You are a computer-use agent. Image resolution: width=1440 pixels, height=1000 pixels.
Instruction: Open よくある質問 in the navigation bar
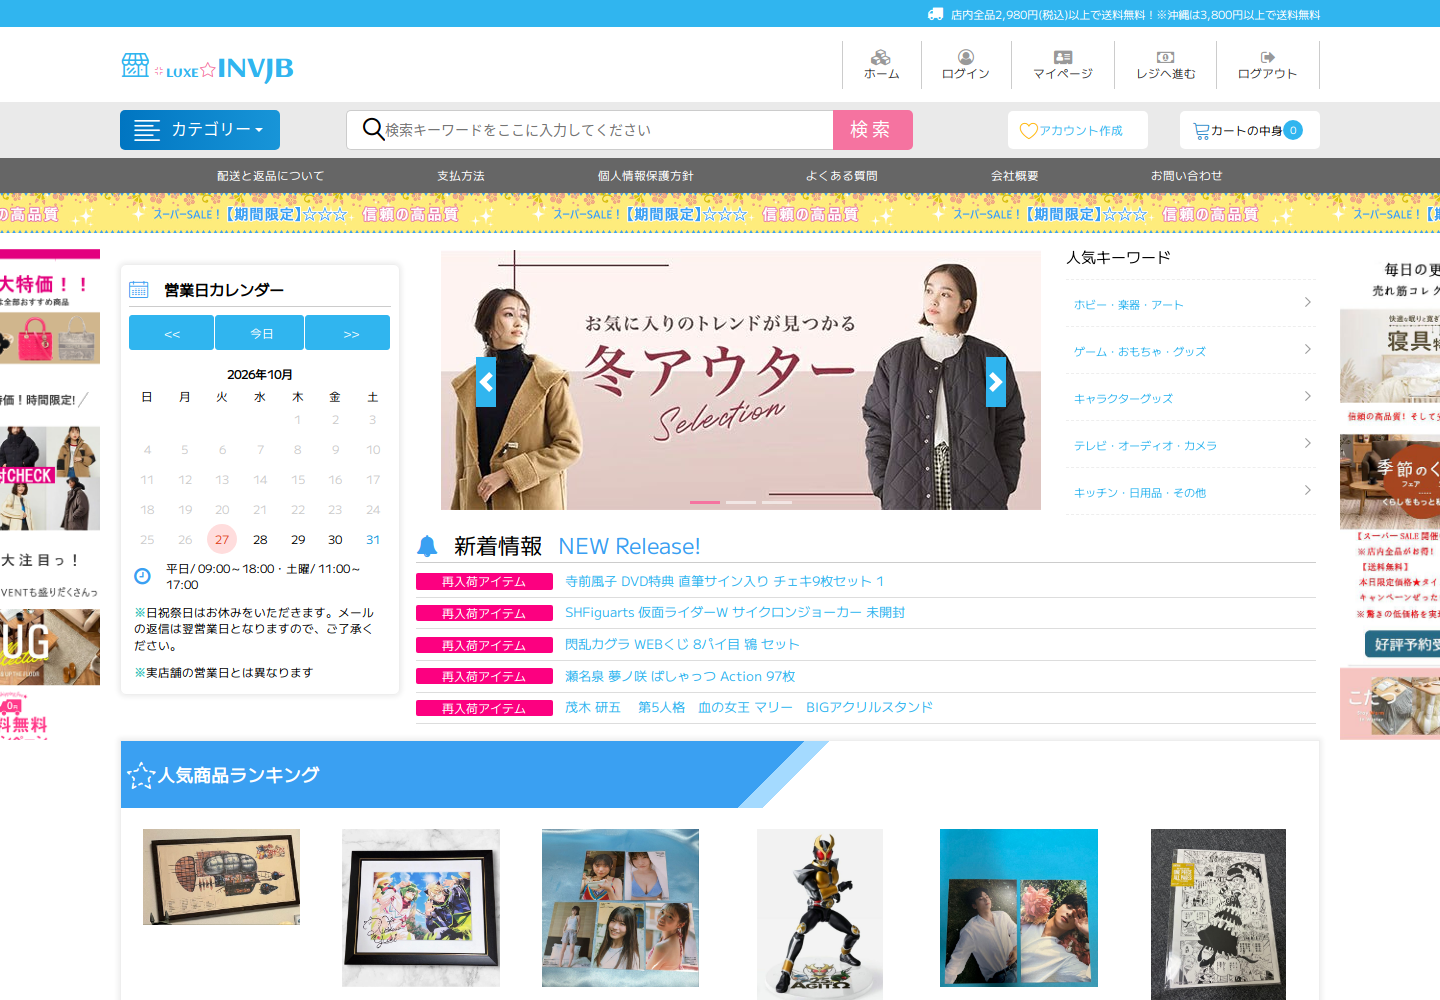click(842, 176)
